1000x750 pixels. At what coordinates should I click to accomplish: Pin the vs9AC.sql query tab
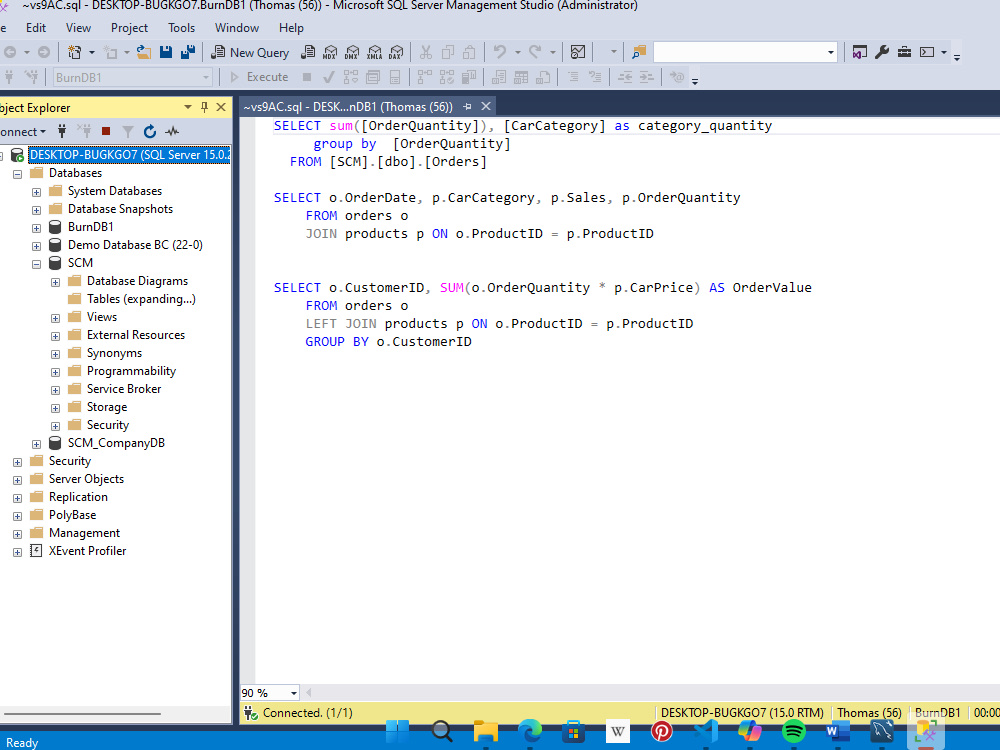tap(467, 107)
